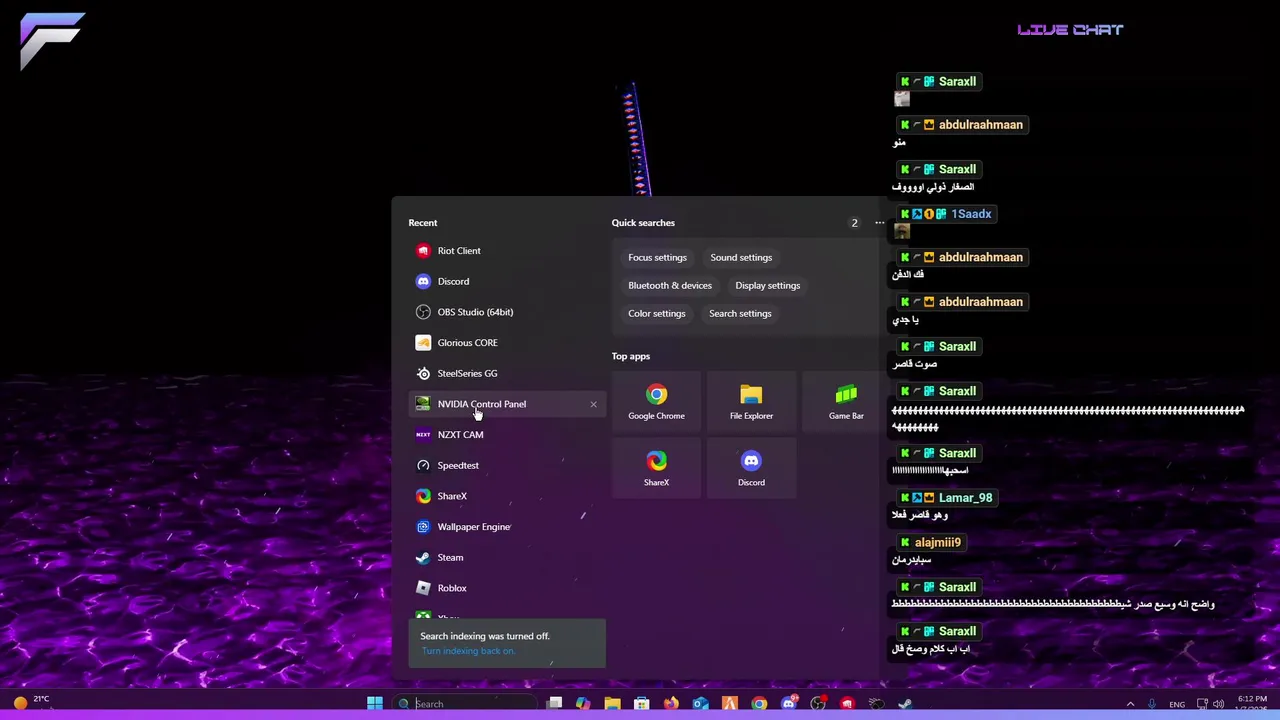This screenshot has width=1280, height=720.
Task: Open Game Bar under Top apps
Action: (x=846, y=402)
